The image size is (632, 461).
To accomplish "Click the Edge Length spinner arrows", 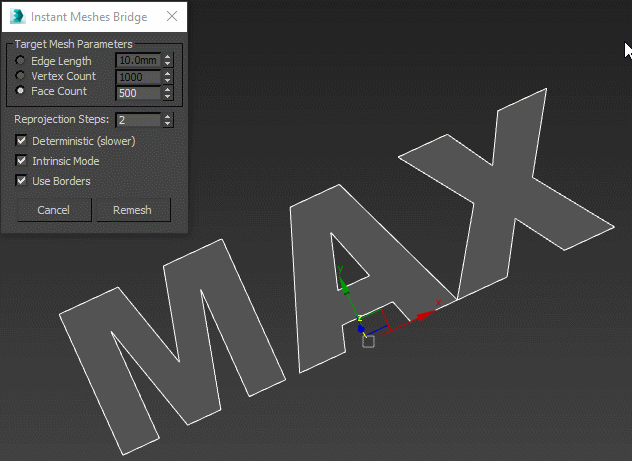I will click(x=167, y=62).
